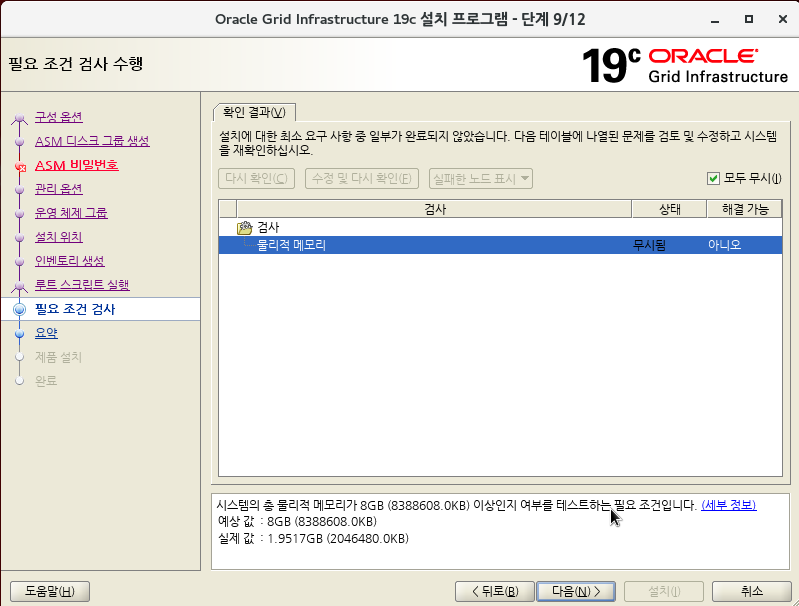Click the 실제 값 1.9517GB text line
The width and height of the screenshot is (799, 606).
click(313, 539)
